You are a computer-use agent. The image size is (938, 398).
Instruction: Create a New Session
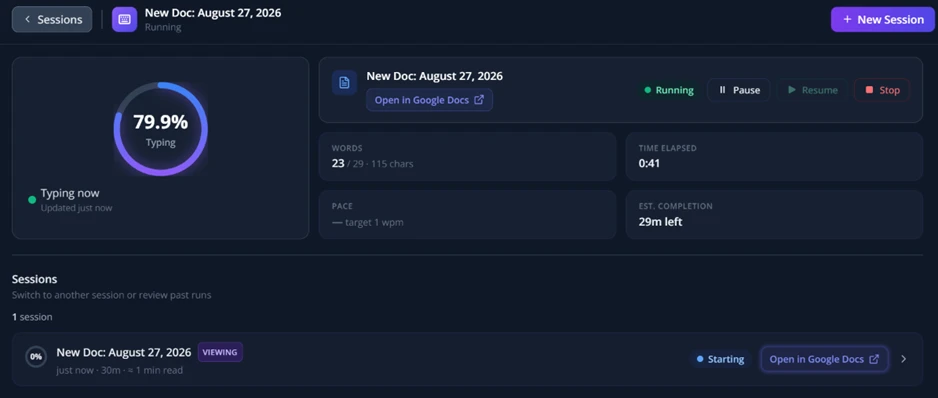883,19
